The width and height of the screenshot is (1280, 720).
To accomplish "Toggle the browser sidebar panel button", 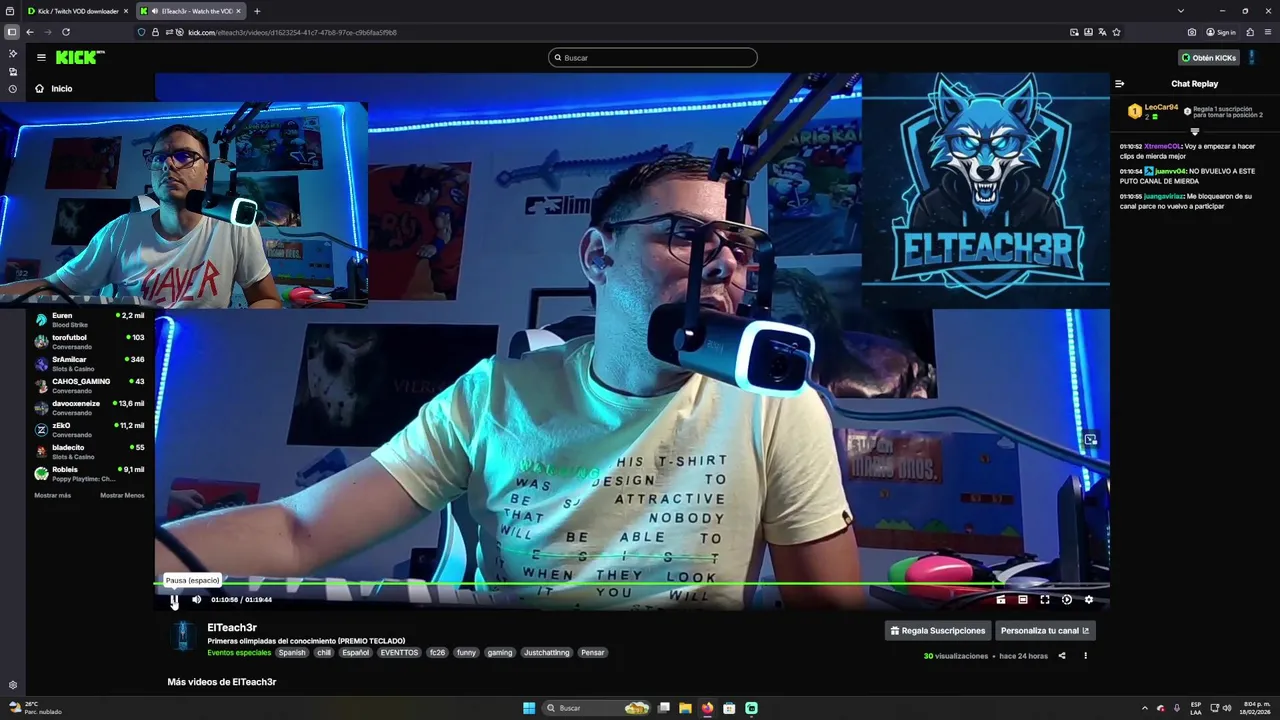I will click(x=12, y=32).
